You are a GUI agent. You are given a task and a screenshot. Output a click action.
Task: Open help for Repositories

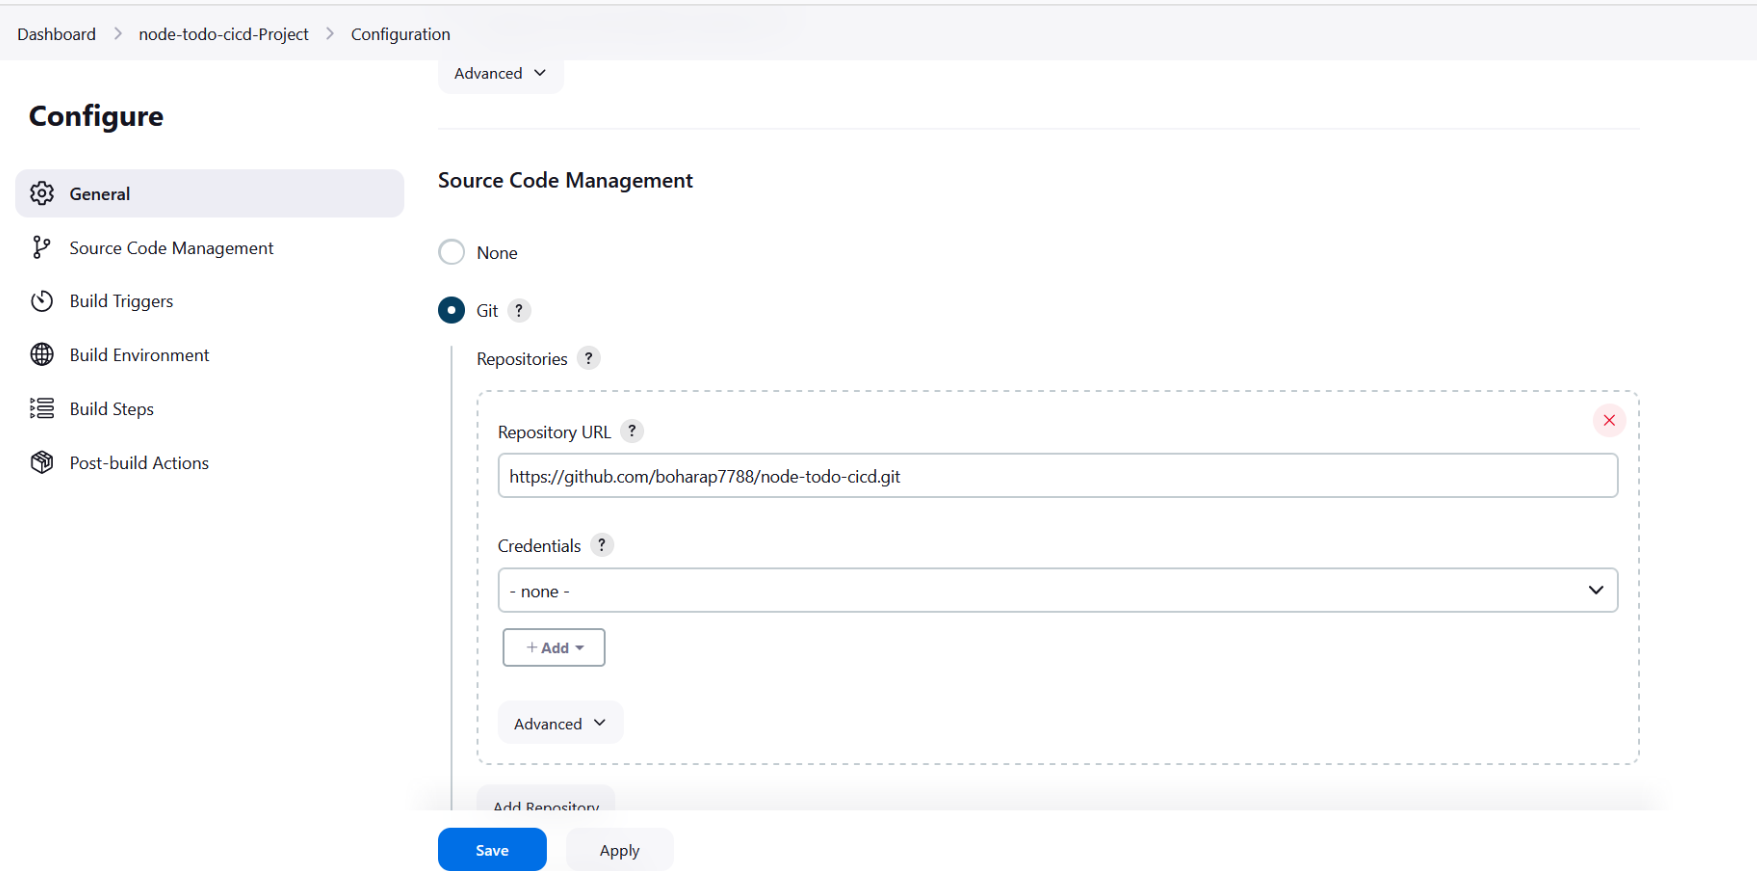click(589, 358)
